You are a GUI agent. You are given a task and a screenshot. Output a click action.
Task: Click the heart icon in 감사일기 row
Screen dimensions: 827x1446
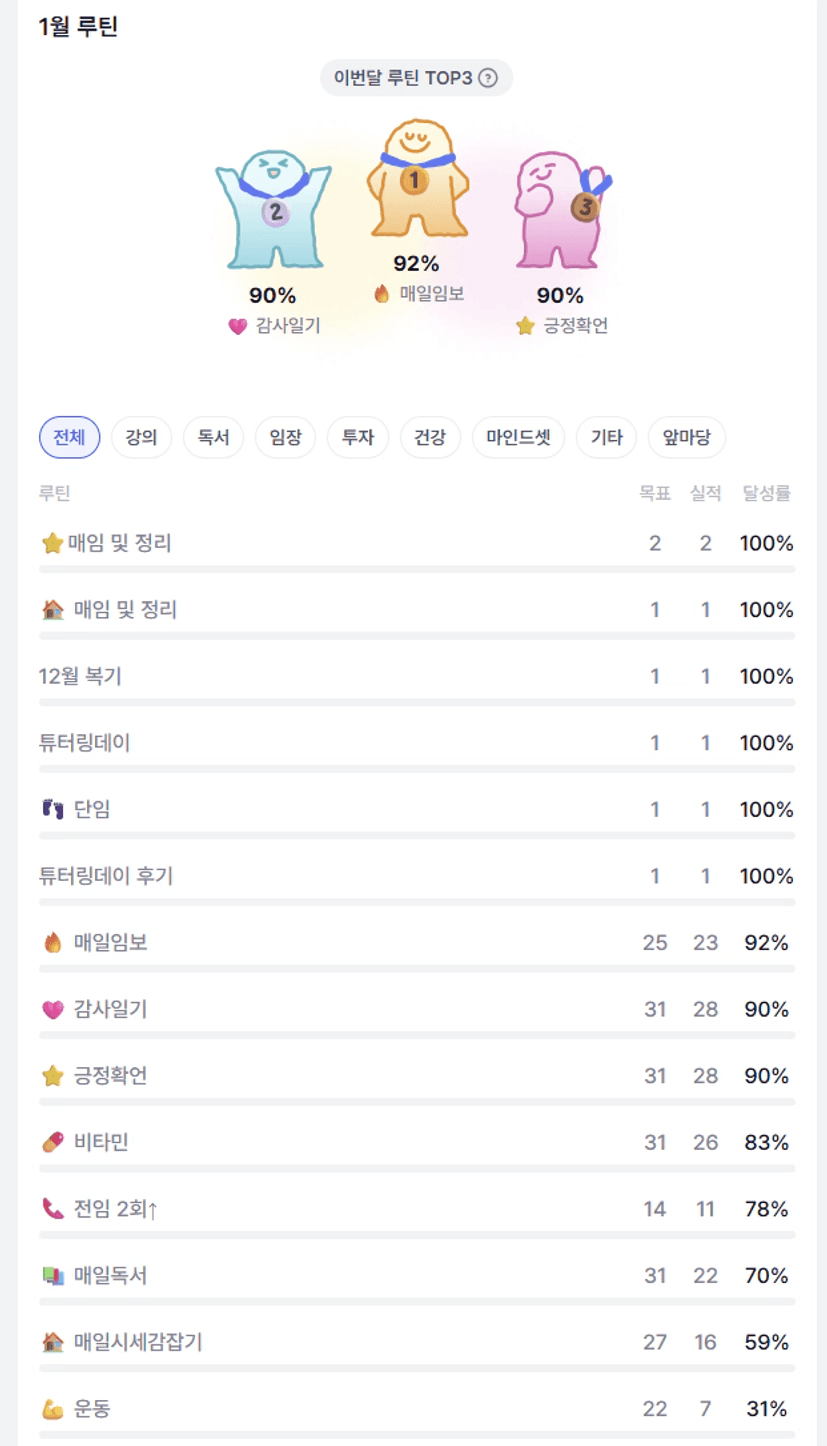point(53,1010)
